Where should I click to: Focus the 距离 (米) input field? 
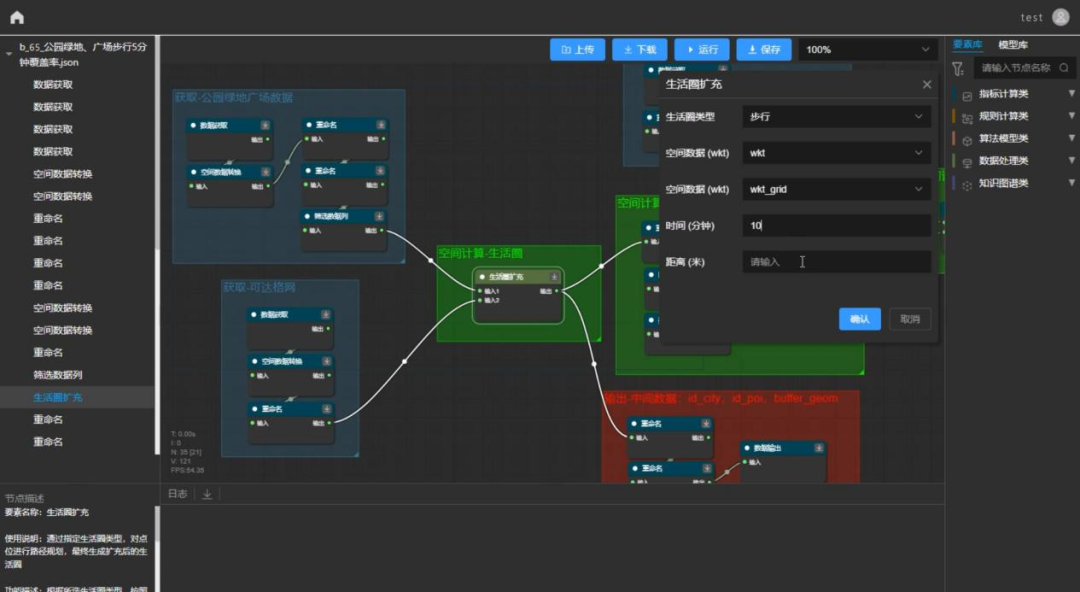[836, 262]
